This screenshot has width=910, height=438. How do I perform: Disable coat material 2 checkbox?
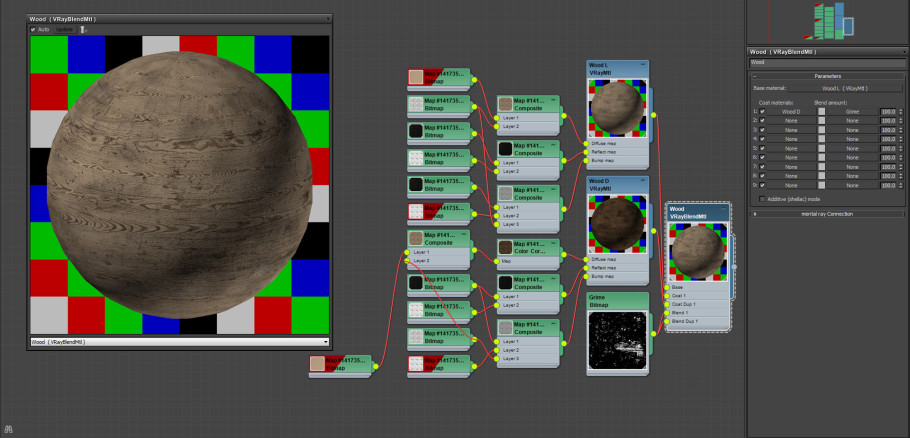click(x=762, y=121)
